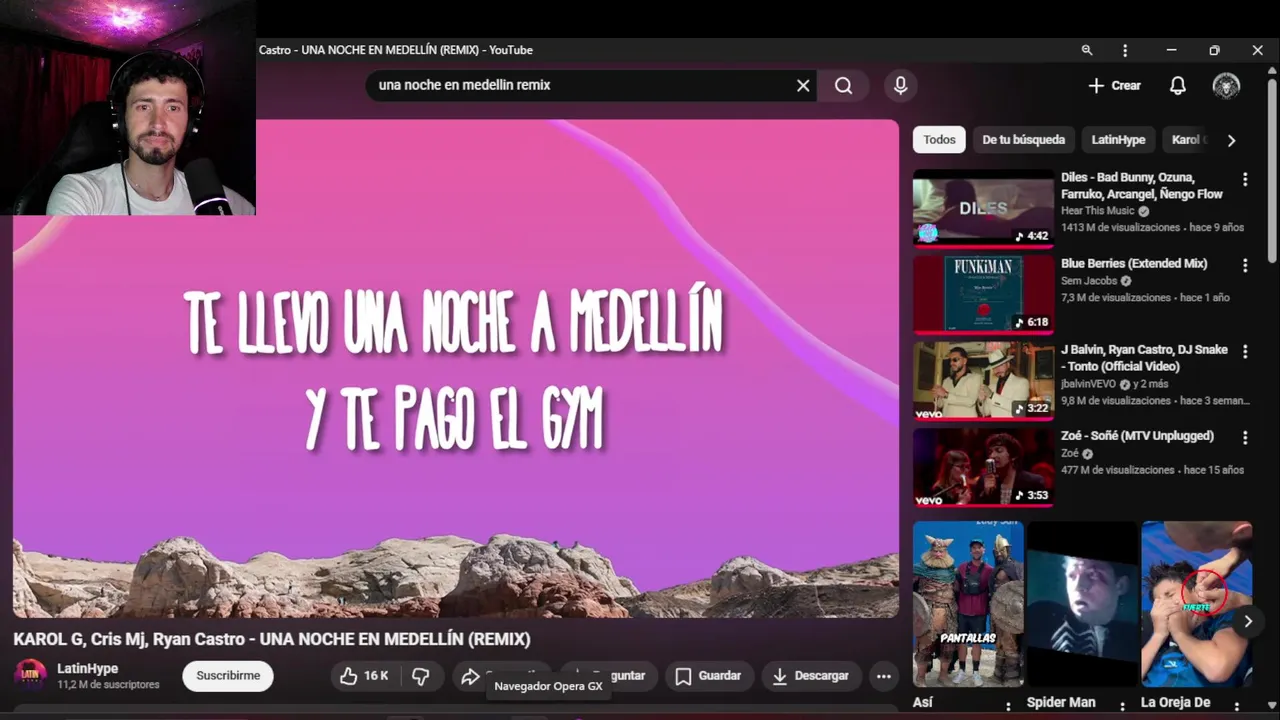This screenshot has height=720, width=1280.
Task: Click '11,2 M de suscriptores' text
Action: (108, 685)
